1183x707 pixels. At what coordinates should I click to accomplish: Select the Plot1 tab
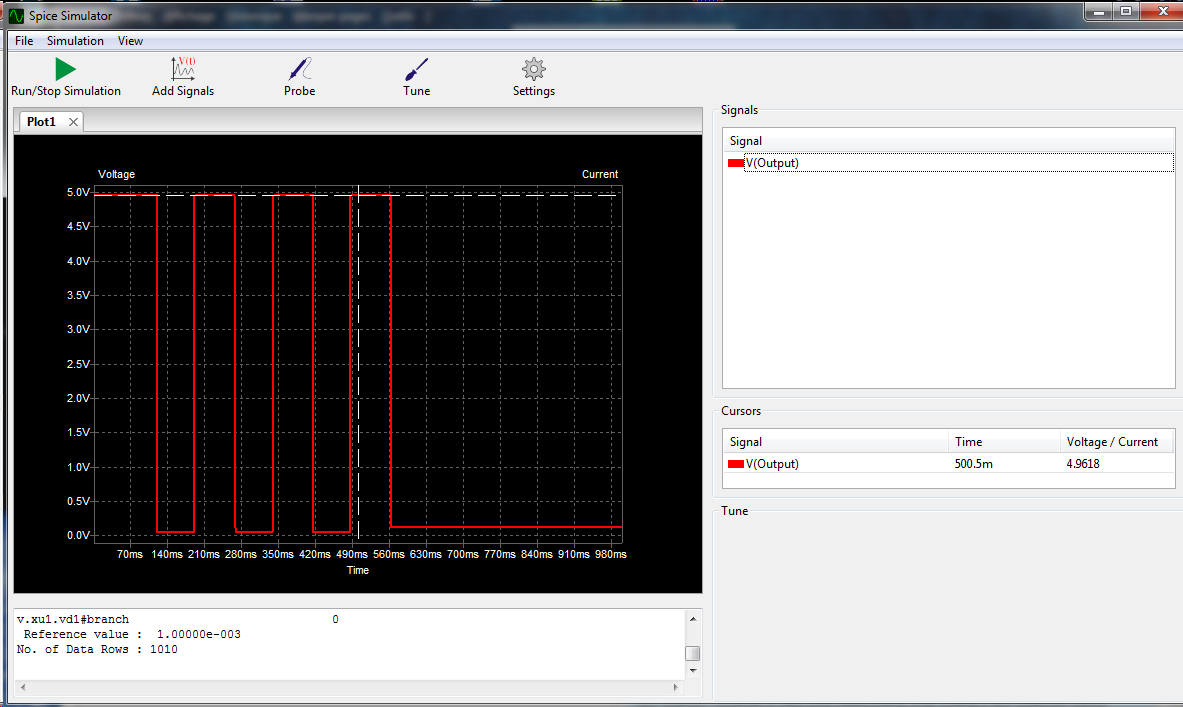click(x=41, y=121)
